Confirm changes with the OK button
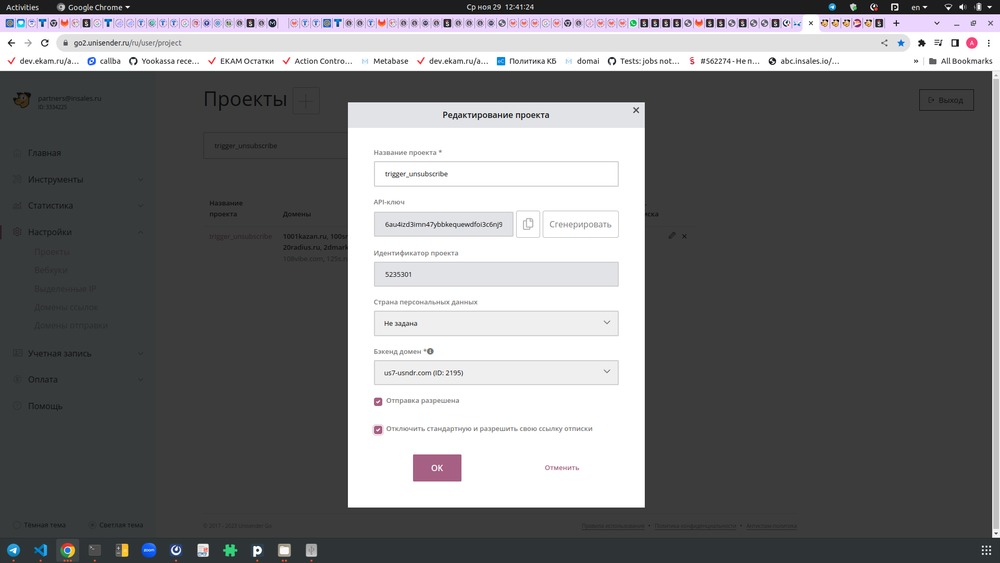This screenshot has width=1000, height=563. [x=437, y=468]
